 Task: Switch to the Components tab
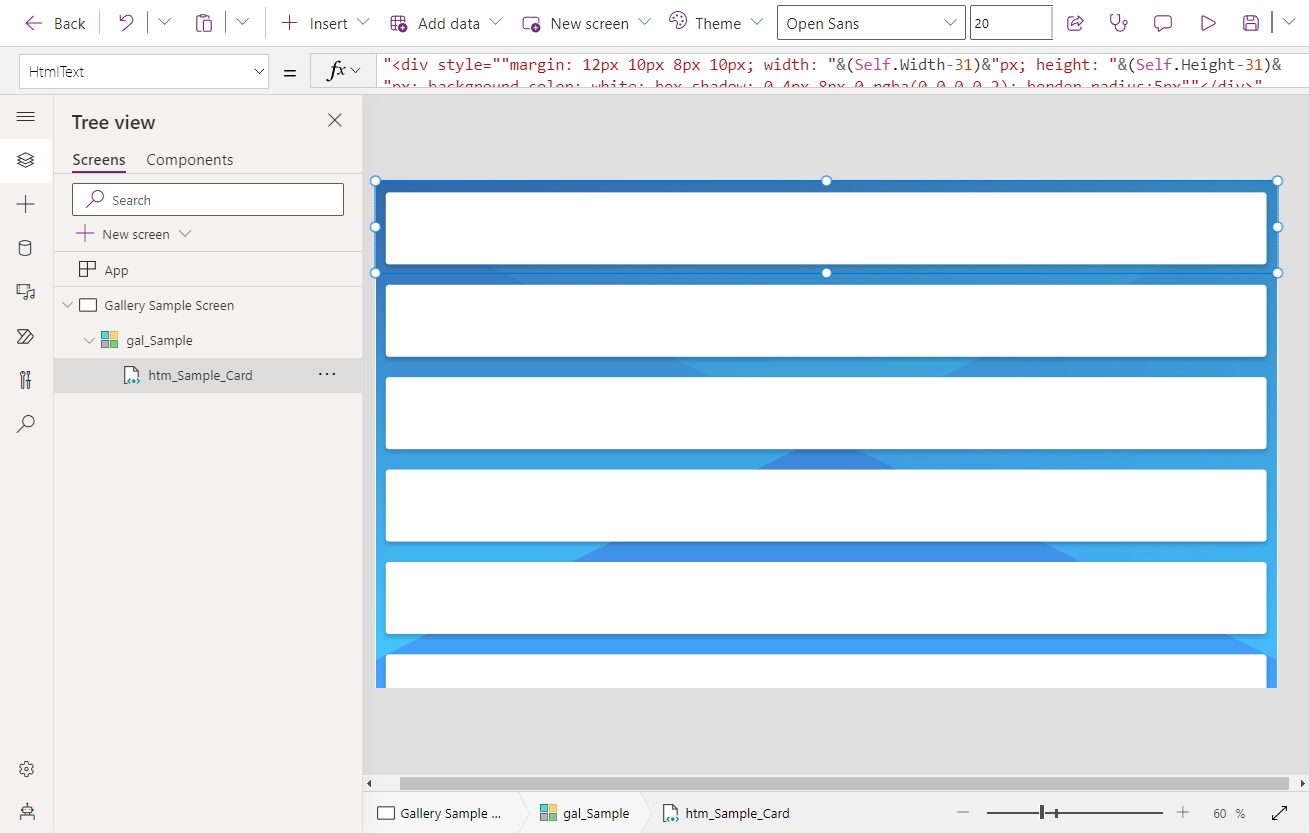(x=189, y=160)
